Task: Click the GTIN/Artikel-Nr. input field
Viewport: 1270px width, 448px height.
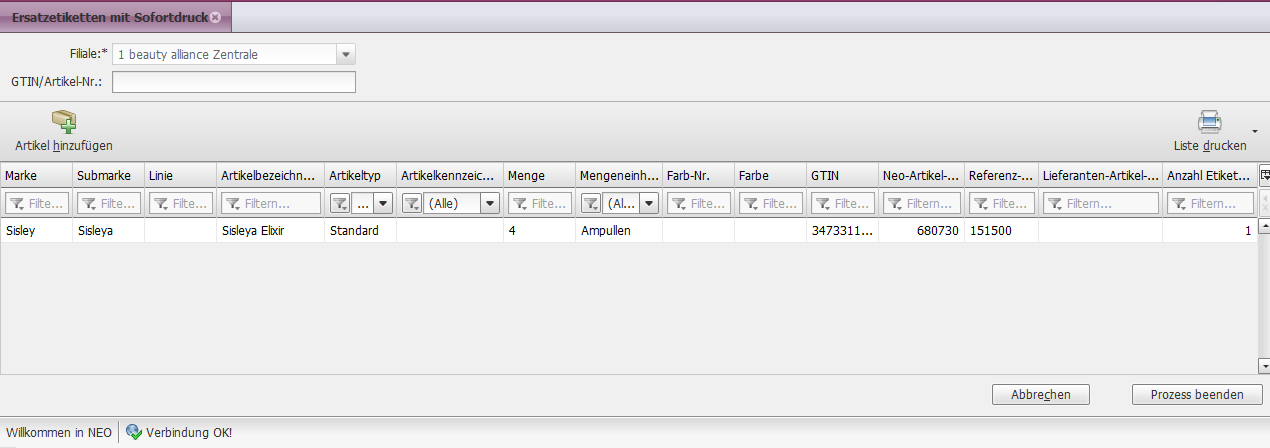Action: 234,82
